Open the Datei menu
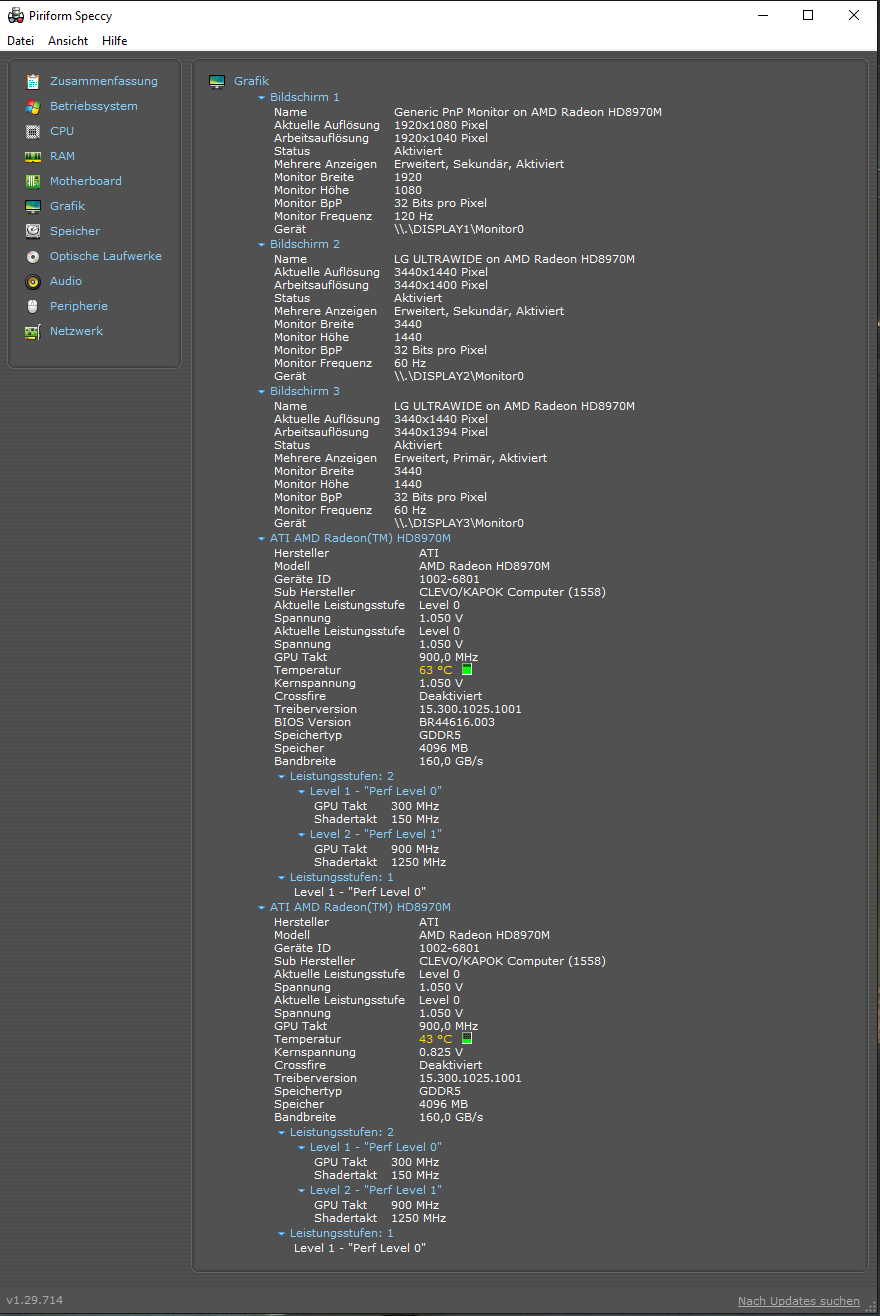This screenshot has width=880, height=1316. pos(20,41)
